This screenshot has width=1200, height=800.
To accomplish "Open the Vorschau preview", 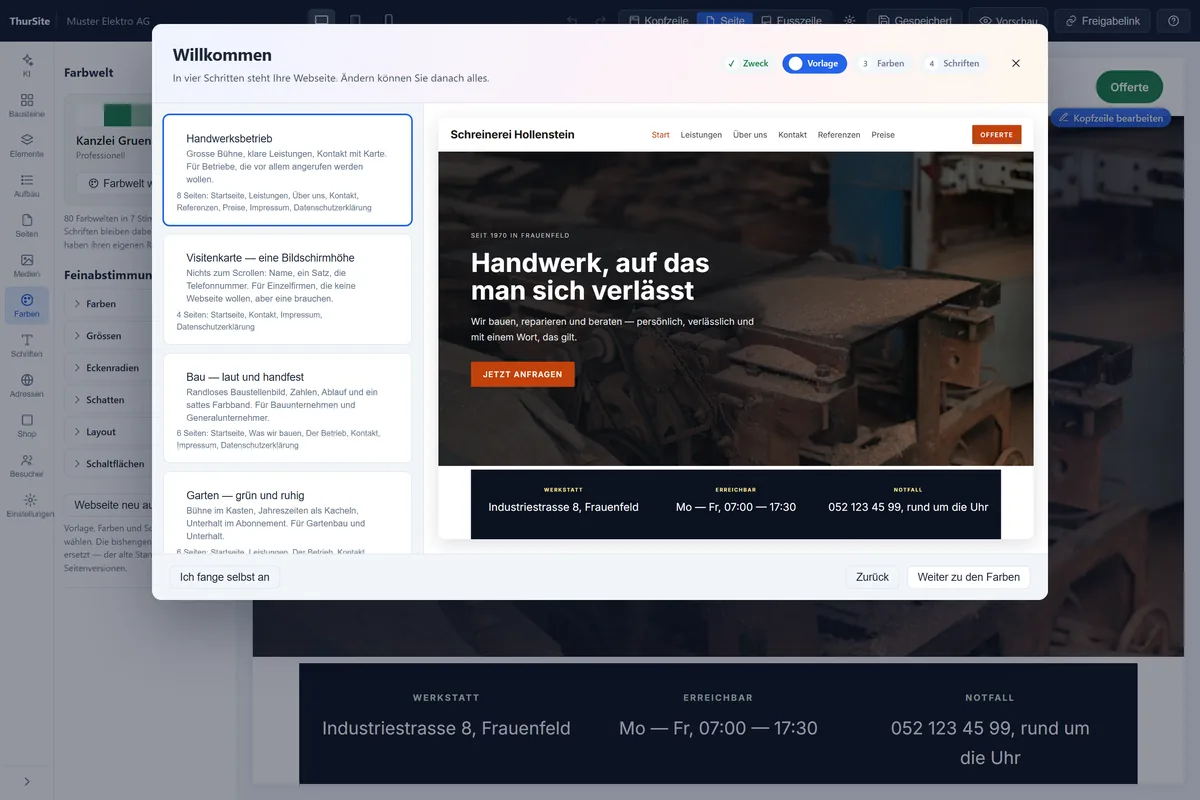I will point(1008,21).
